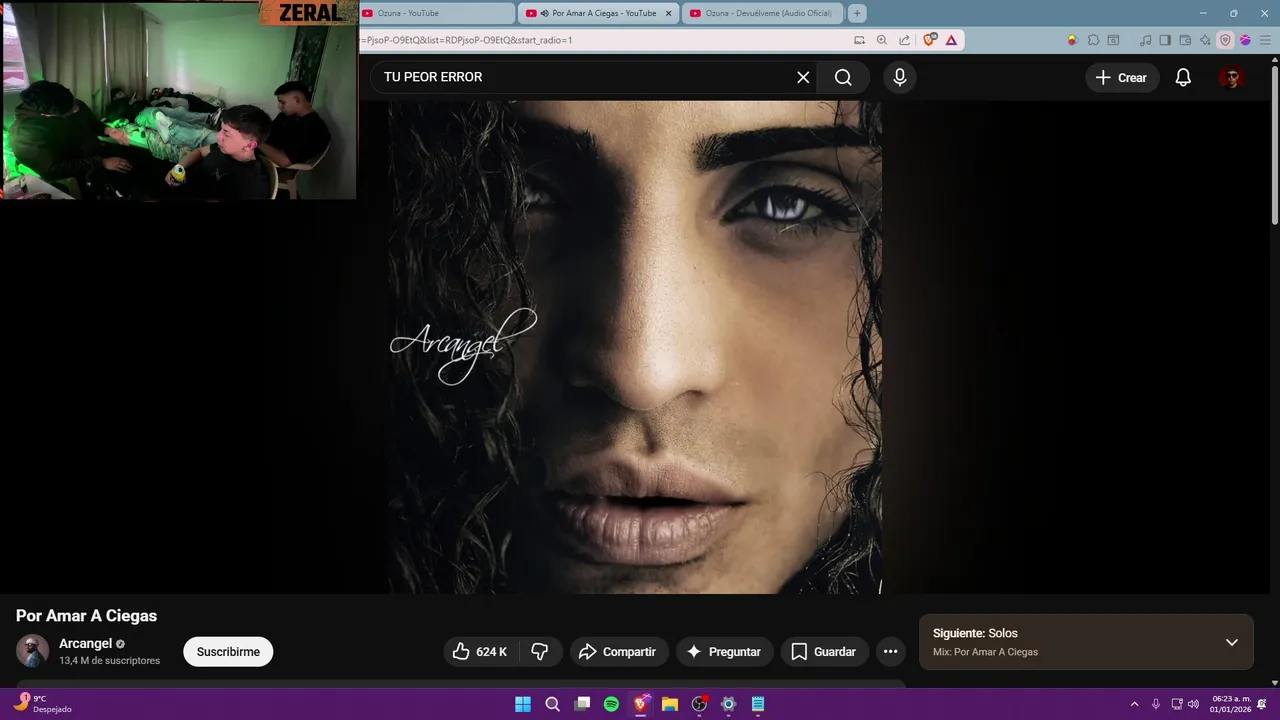Click Brave Rewards triangle icon
The height and width of the screenshot is (720, 1280).
click(x=951, y=40)
